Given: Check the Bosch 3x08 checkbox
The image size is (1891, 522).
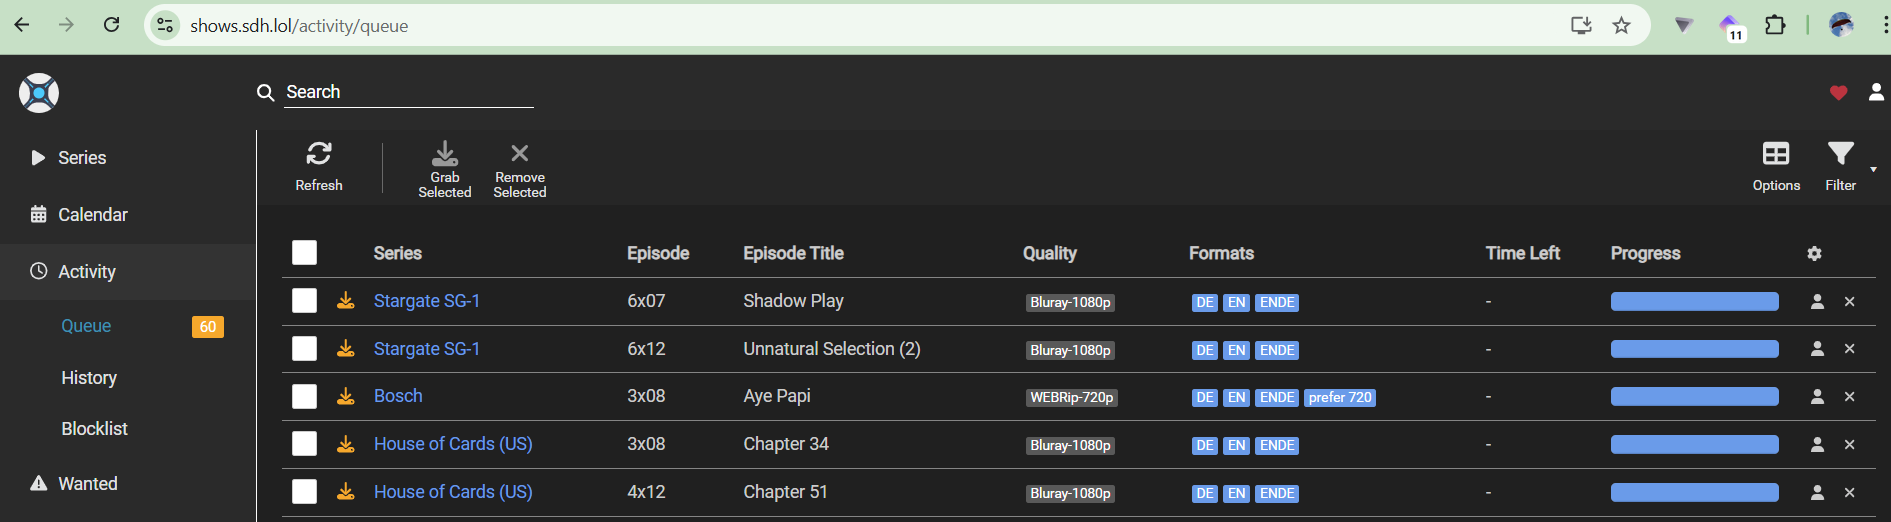Looking at the screenshot, I should click(304, 396).
